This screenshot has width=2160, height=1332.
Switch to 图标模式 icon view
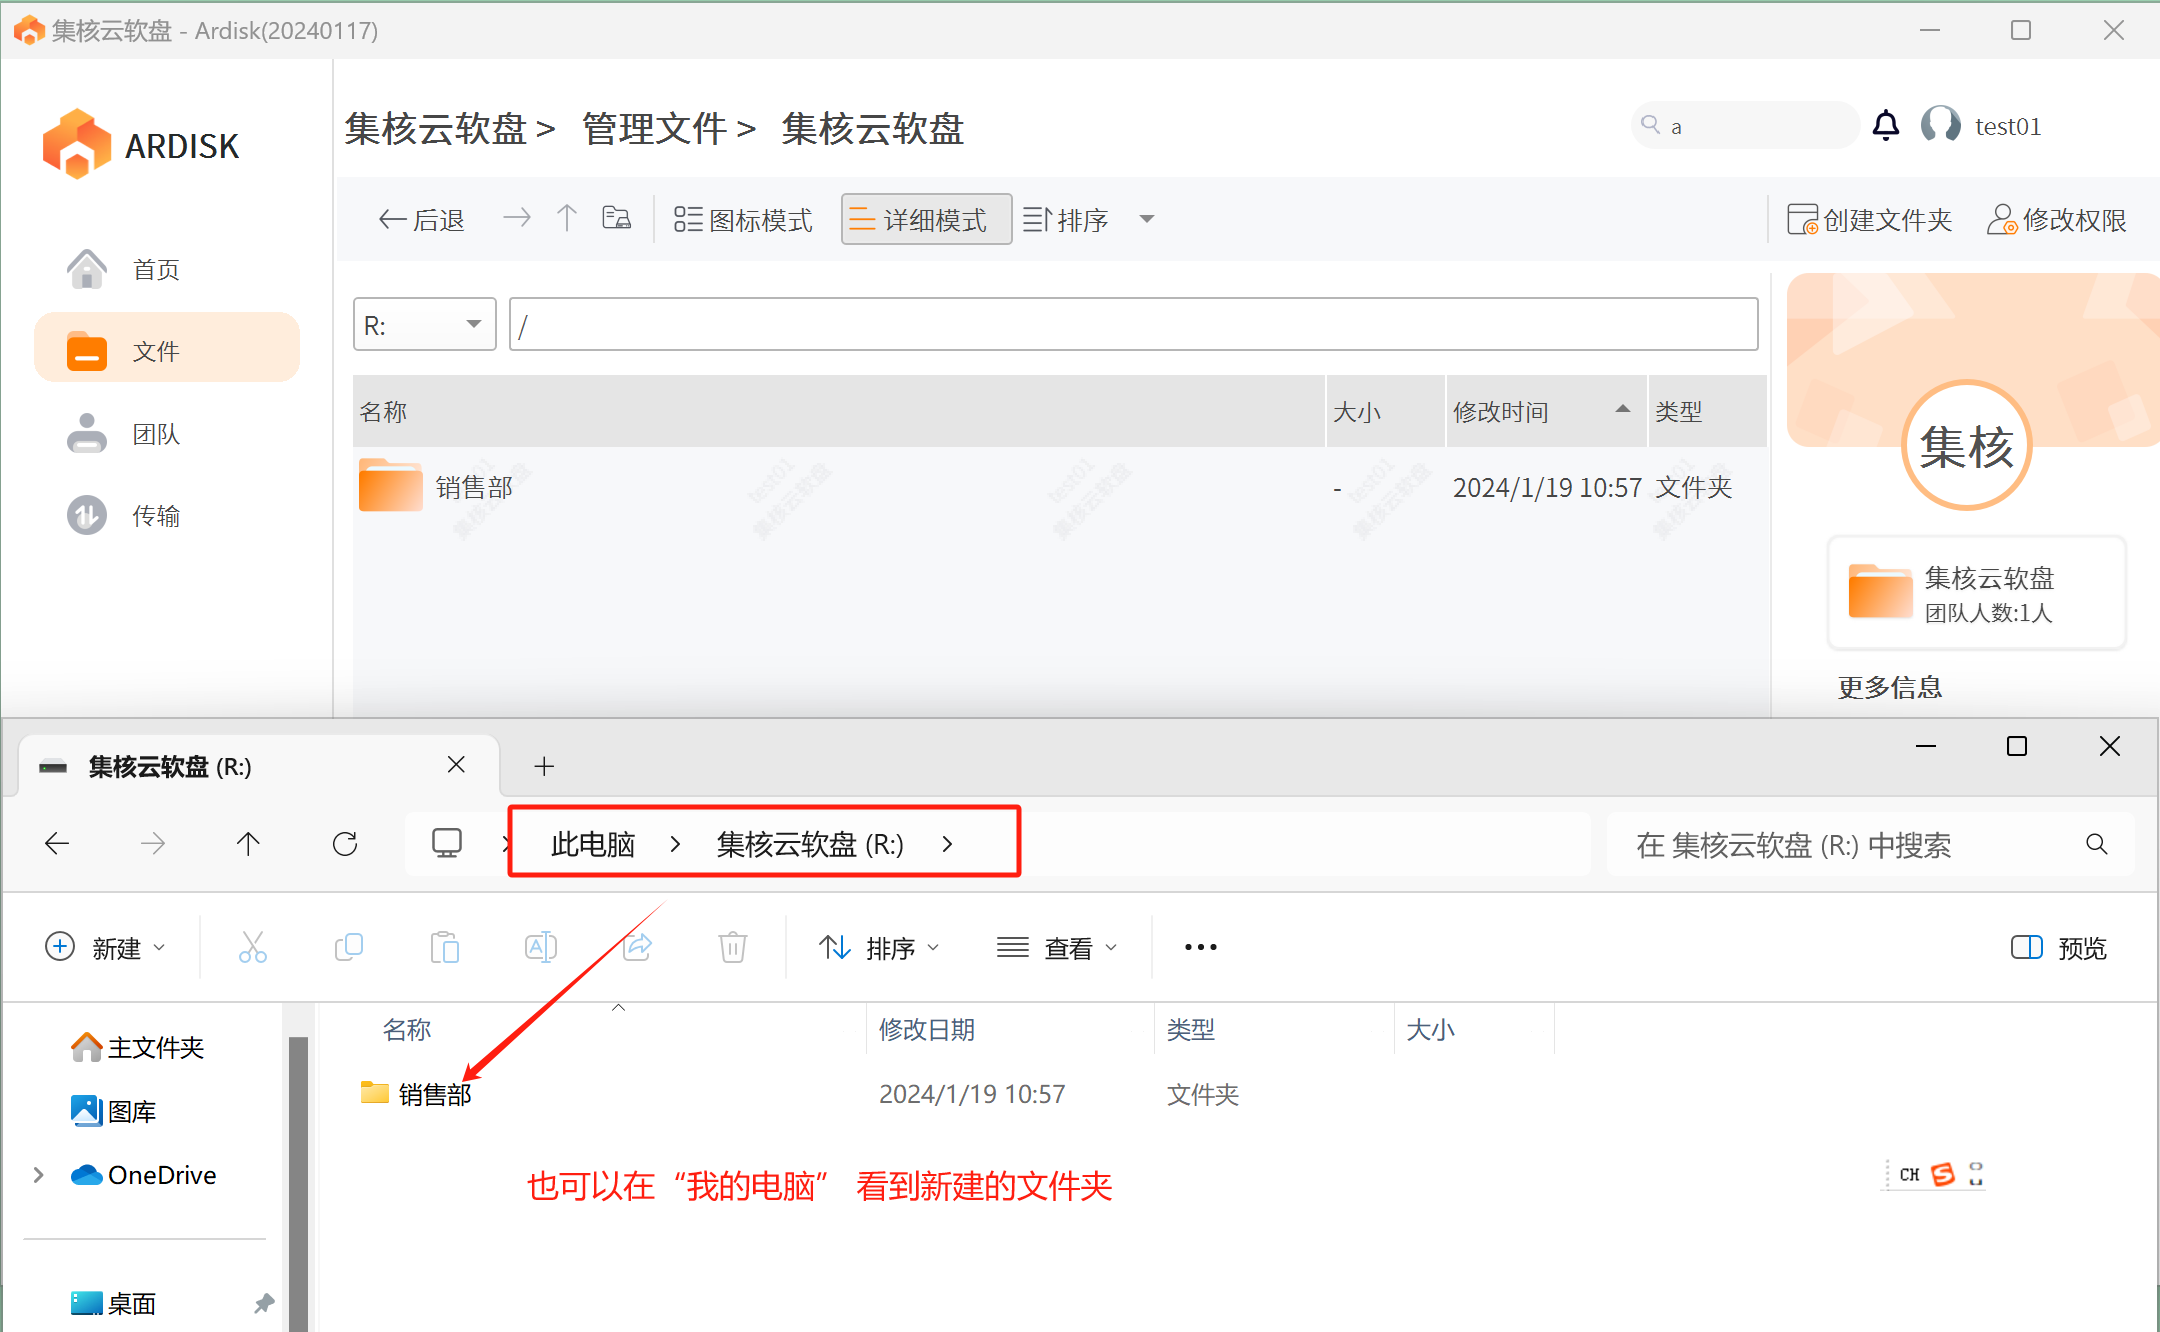[x=744, y=220]
